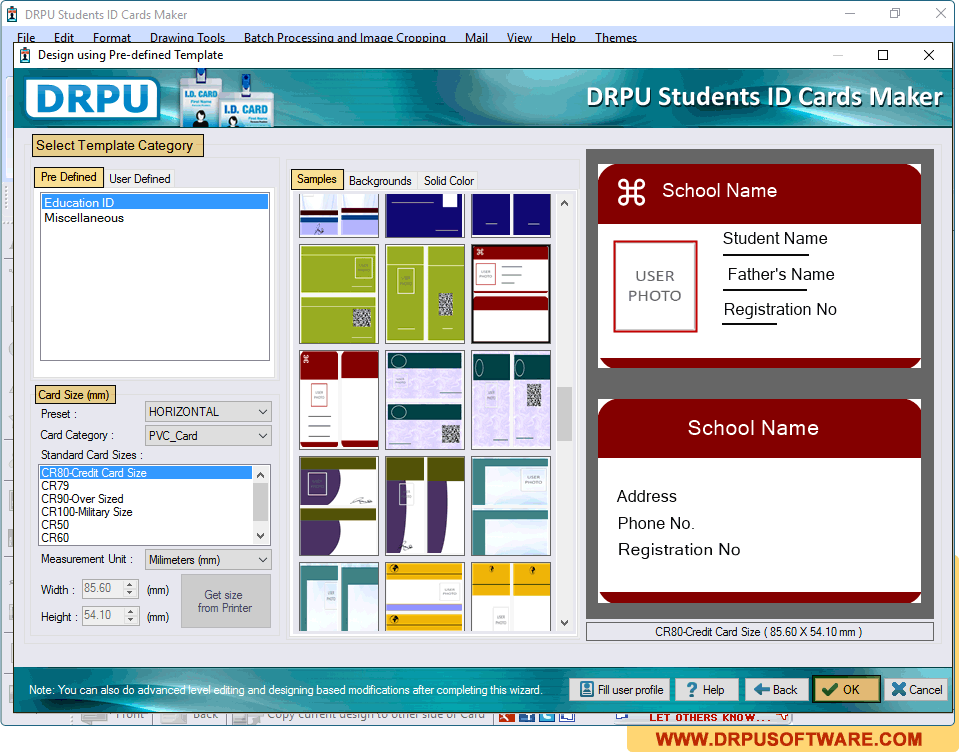Open the File menu
959x752 pixels.
(x=26, y=38)
